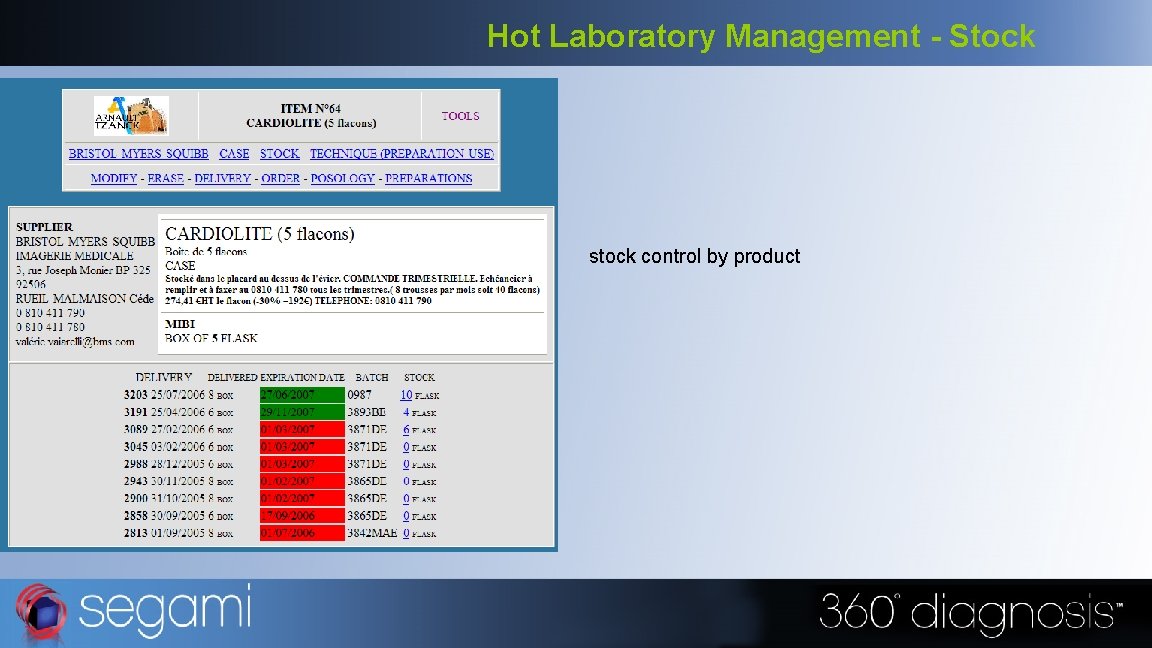Open the PREPARATIONS link
The height and width of the screenshot is (648, 1152).
coord(428,179)
